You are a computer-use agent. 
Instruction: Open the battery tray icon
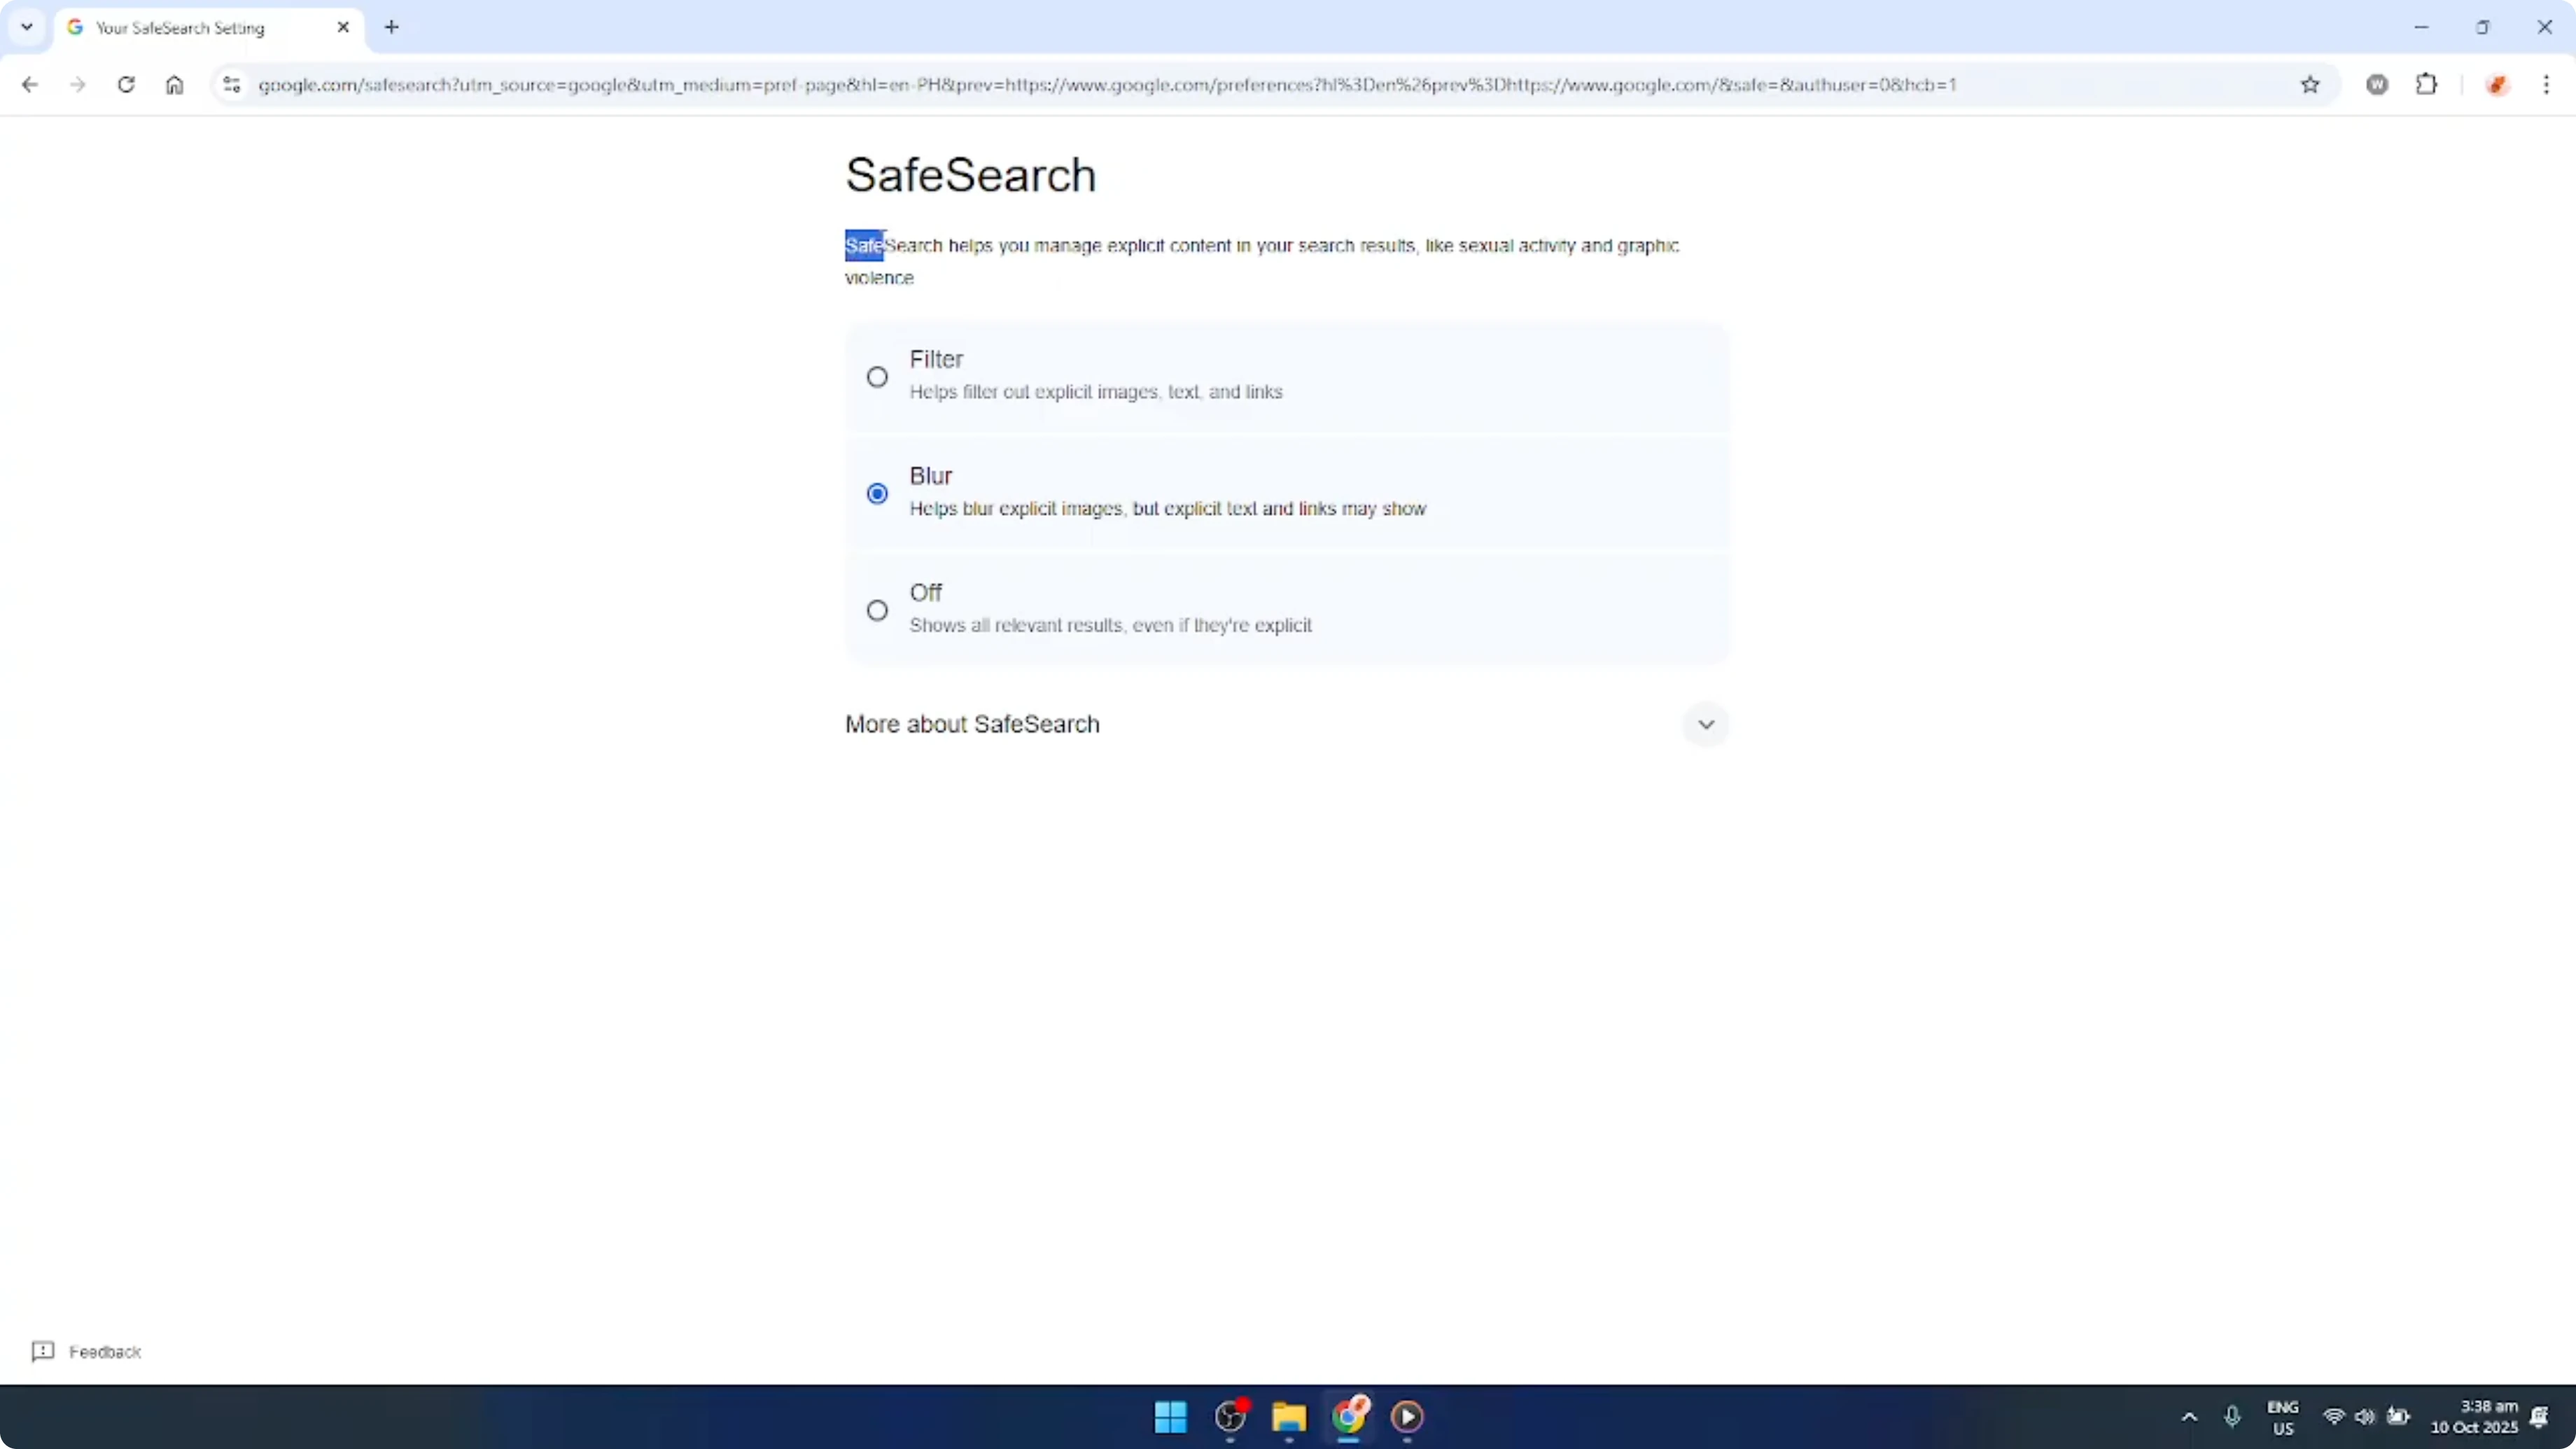coord(2398,1416)
